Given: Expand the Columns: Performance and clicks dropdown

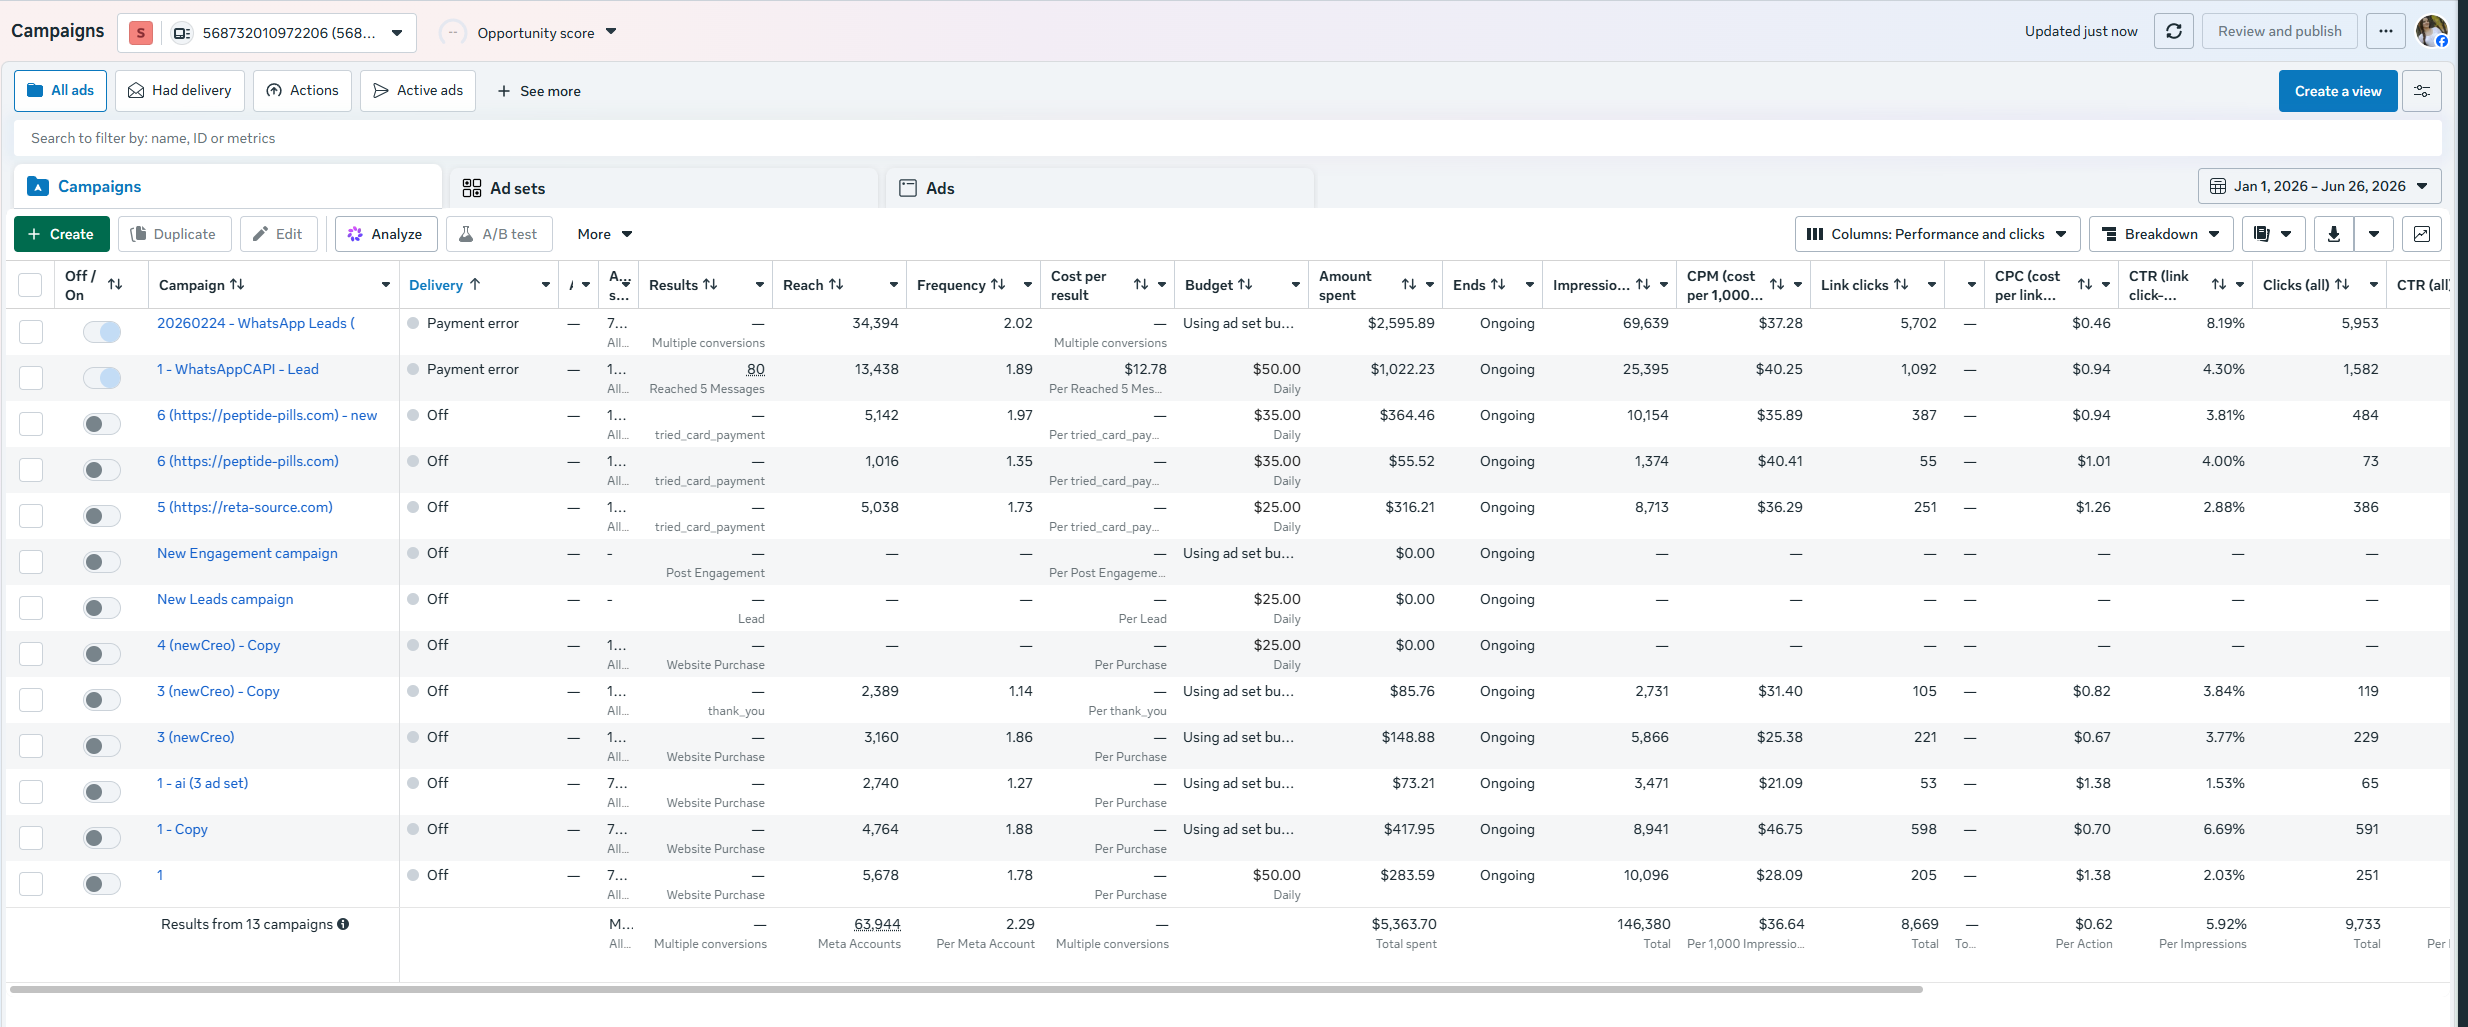Looking at the screenshot, I should pos(1937,234).
